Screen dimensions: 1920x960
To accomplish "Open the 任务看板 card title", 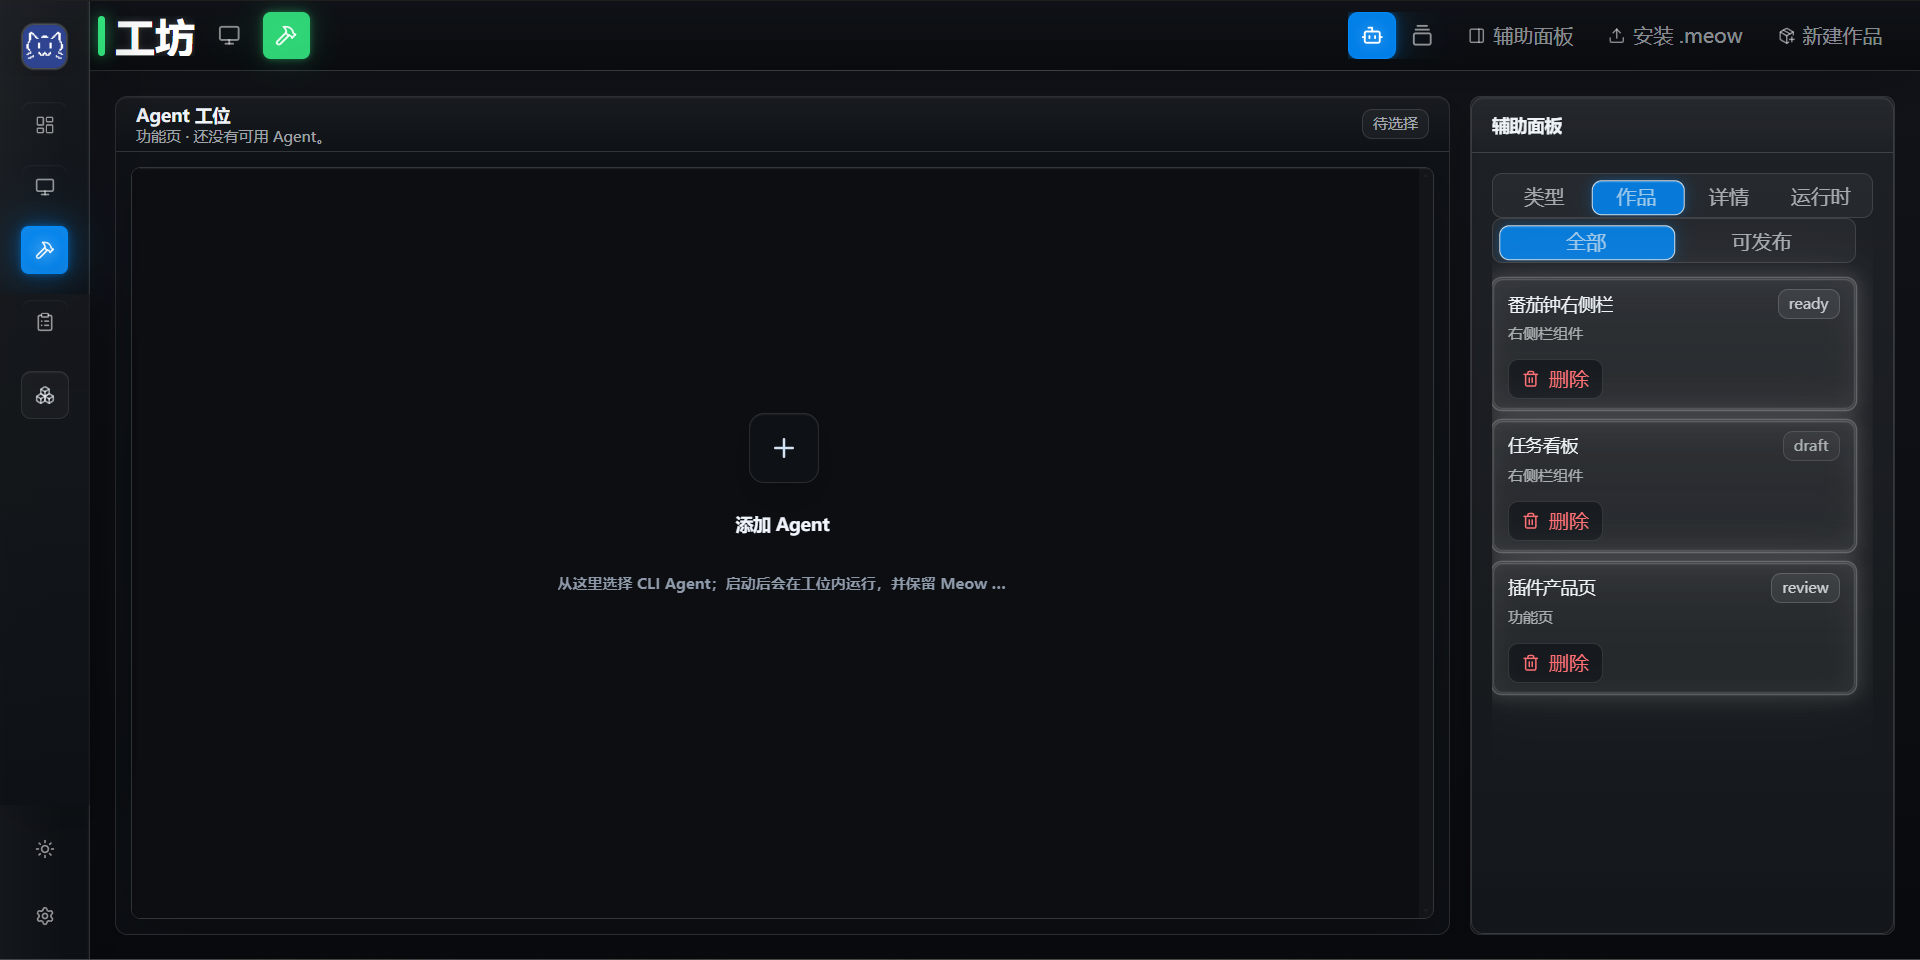I will tap(1543, 446).
